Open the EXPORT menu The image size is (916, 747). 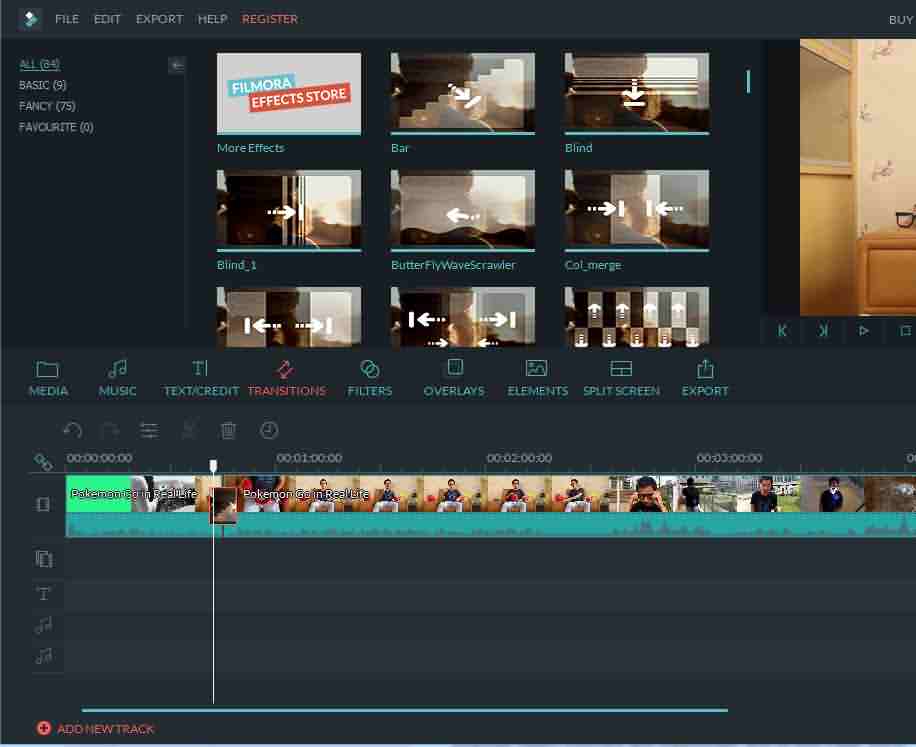point(159,18)
